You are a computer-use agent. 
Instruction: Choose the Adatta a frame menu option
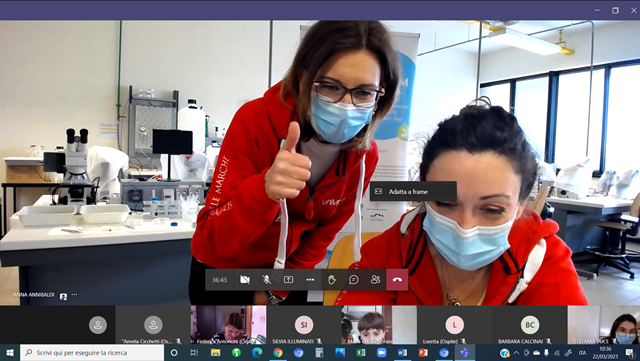click(x=413, y=191)
